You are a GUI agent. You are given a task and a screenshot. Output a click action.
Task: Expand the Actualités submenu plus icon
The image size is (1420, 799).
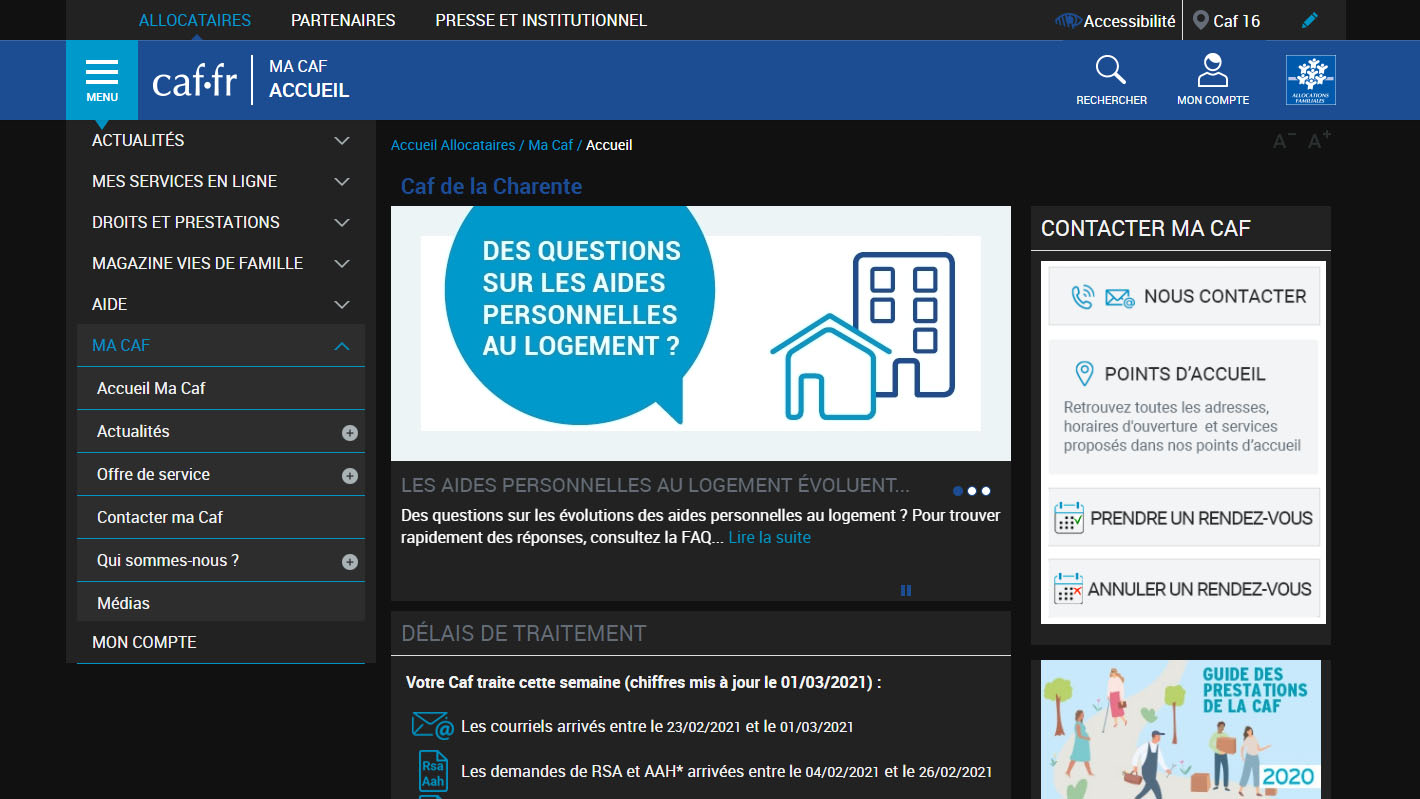350,433
